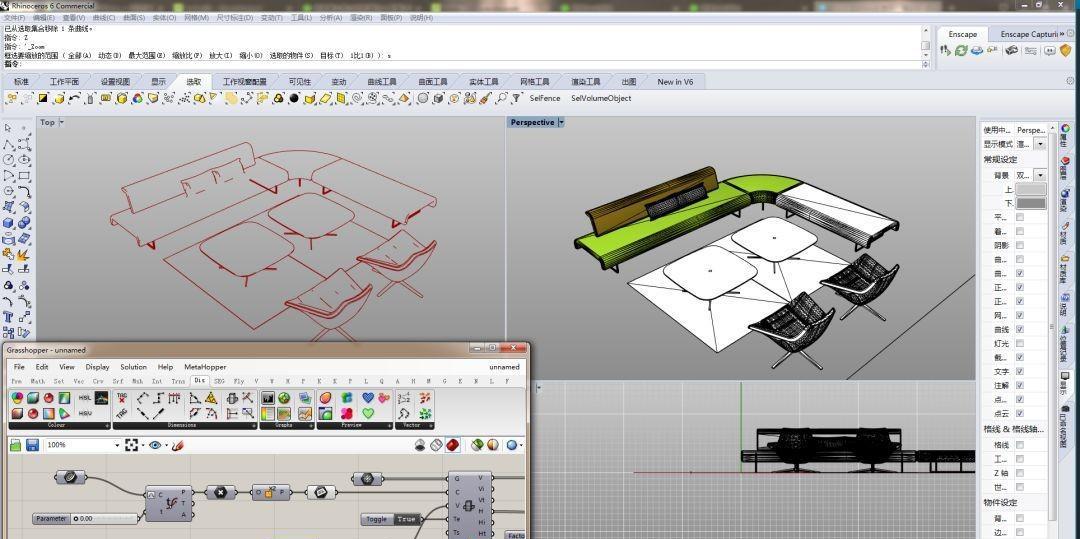The width and height of the screenshot is (1080, 539).
Task: Expand the Dimensions panel in Grasshopper ribbon
Action: (255, 426)
